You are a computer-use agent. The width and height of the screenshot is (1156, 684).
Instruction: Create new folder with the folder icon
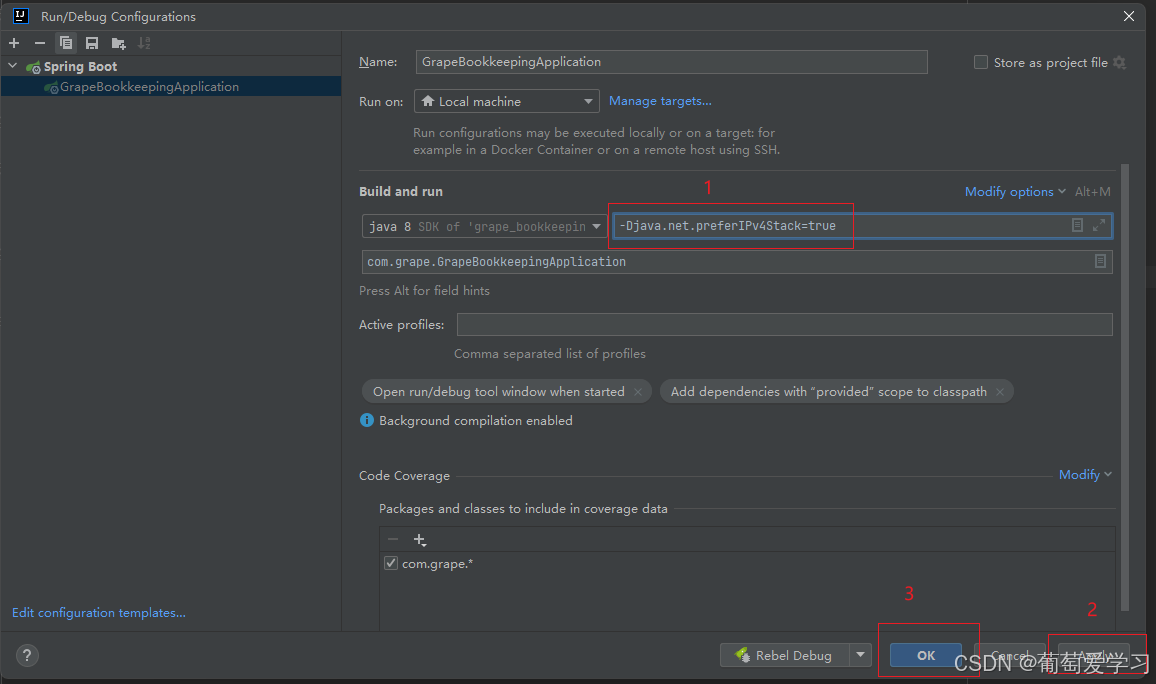click(x=118, y=43)
